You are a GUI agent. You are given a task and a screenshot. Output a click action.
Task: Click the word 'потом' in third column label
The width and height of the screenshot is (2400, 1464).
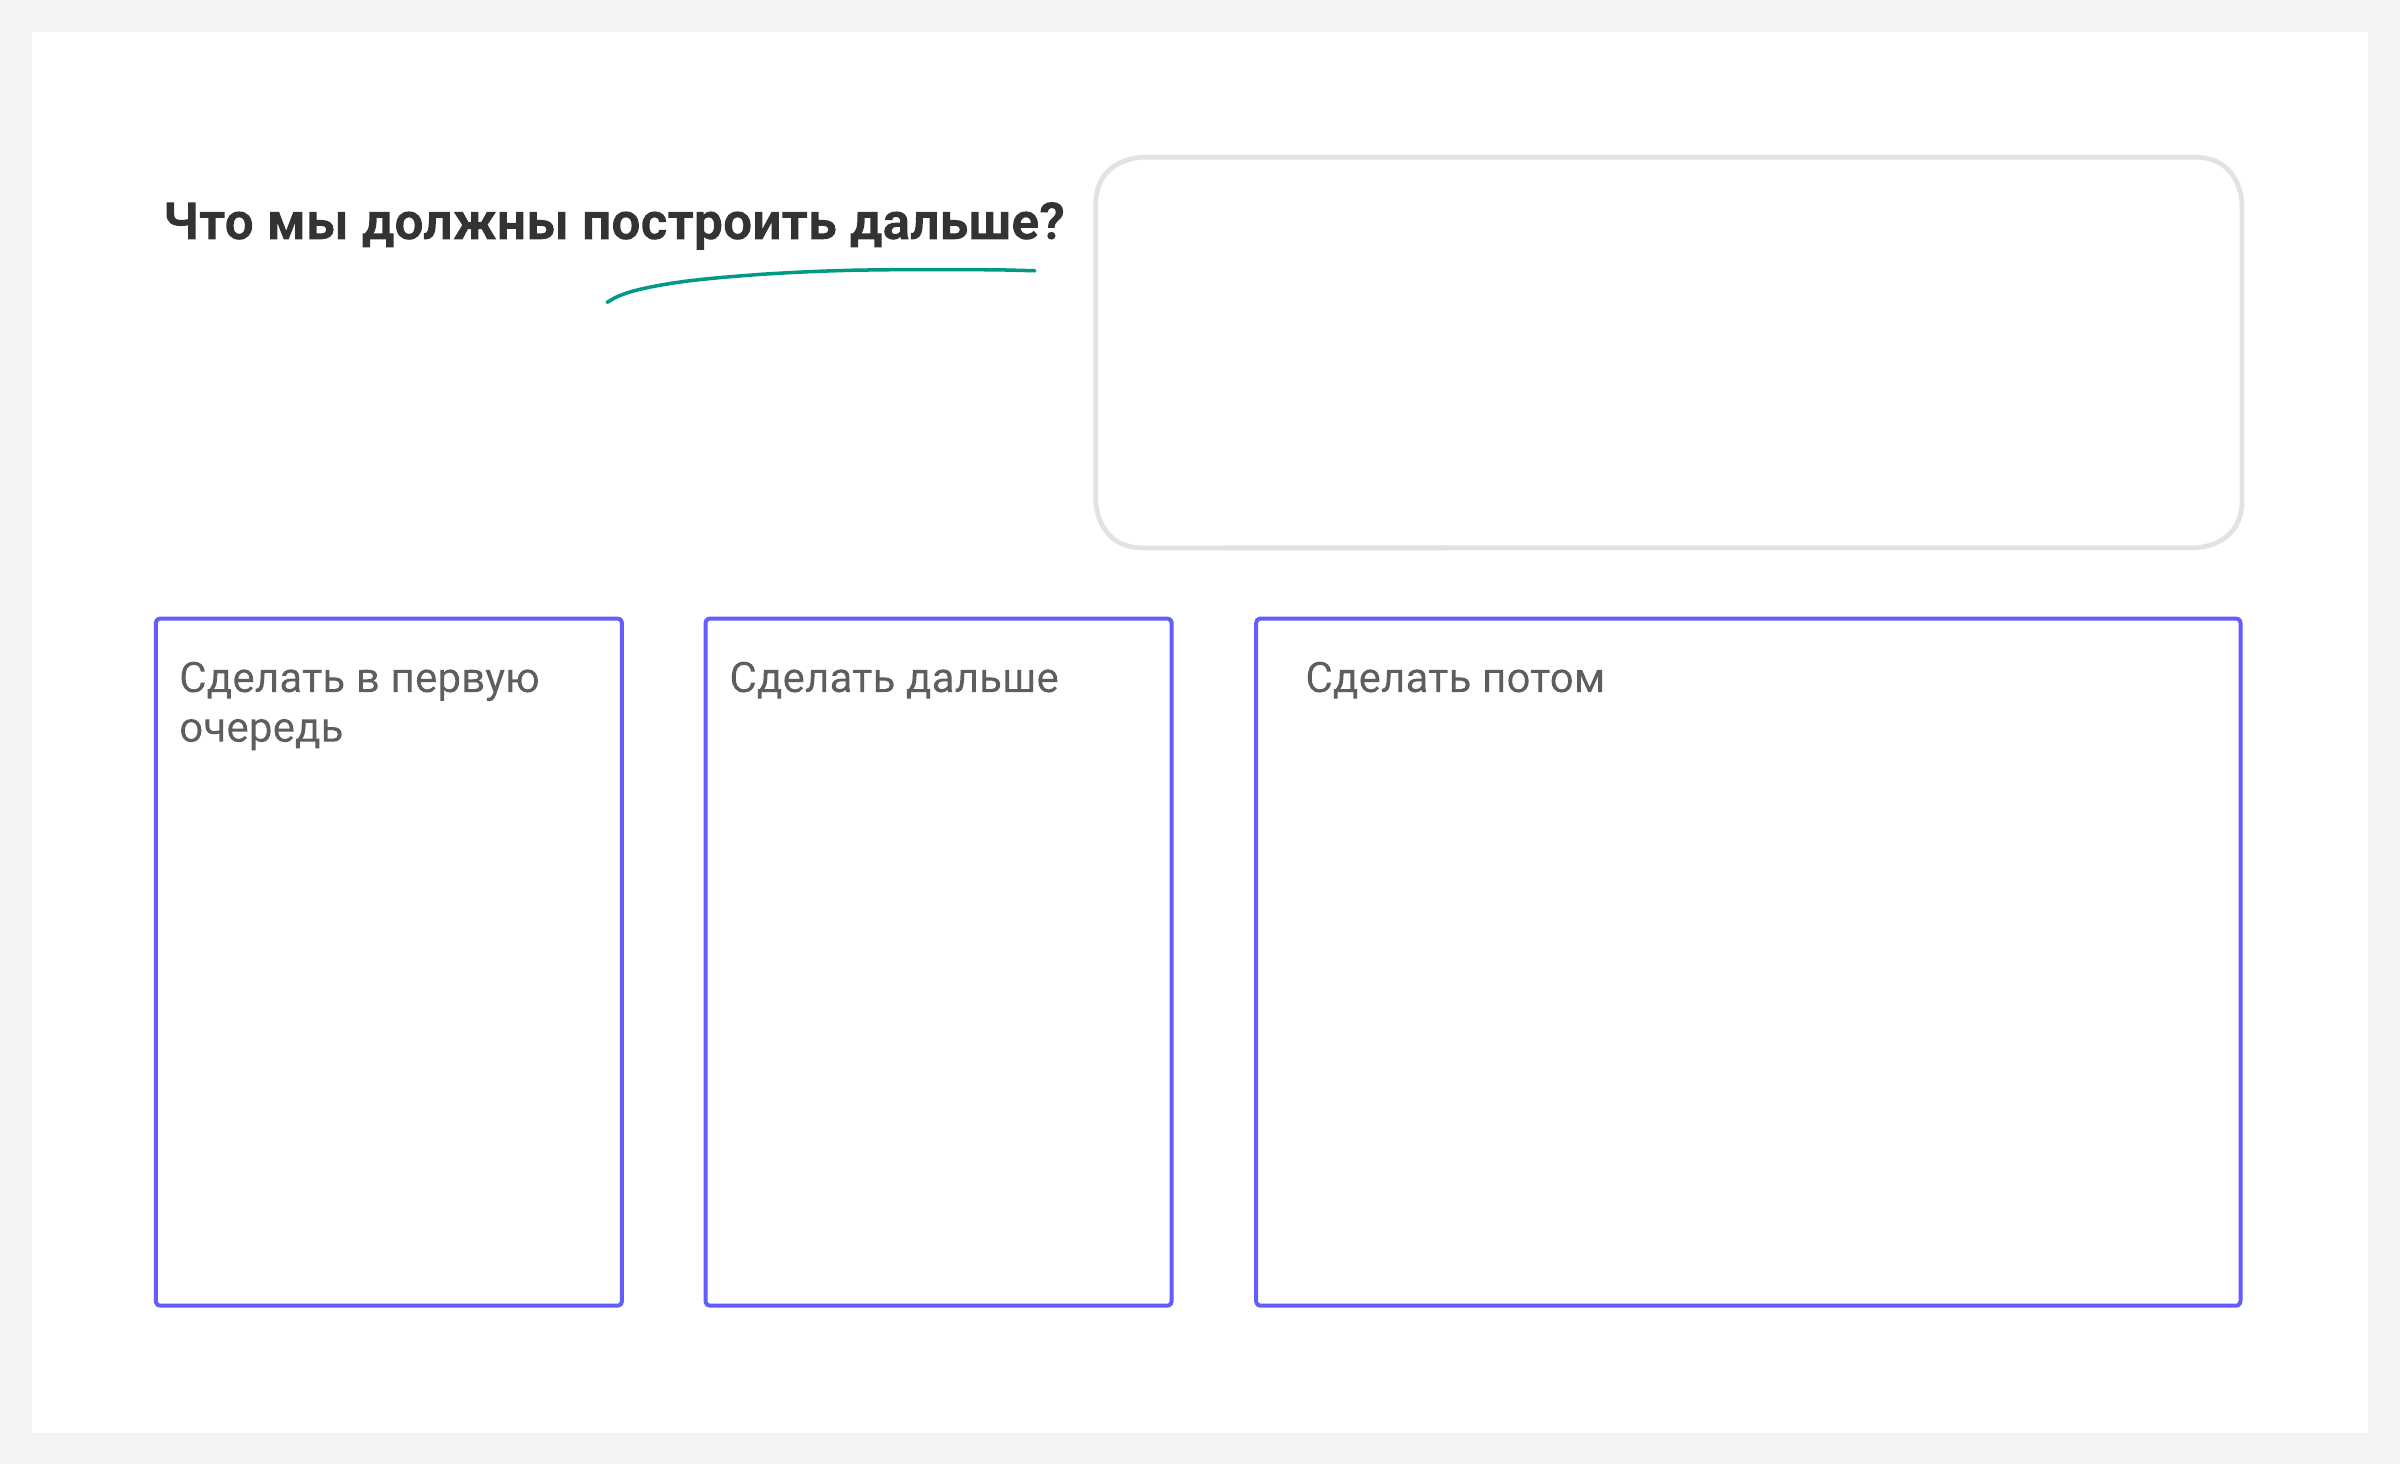1543,679
